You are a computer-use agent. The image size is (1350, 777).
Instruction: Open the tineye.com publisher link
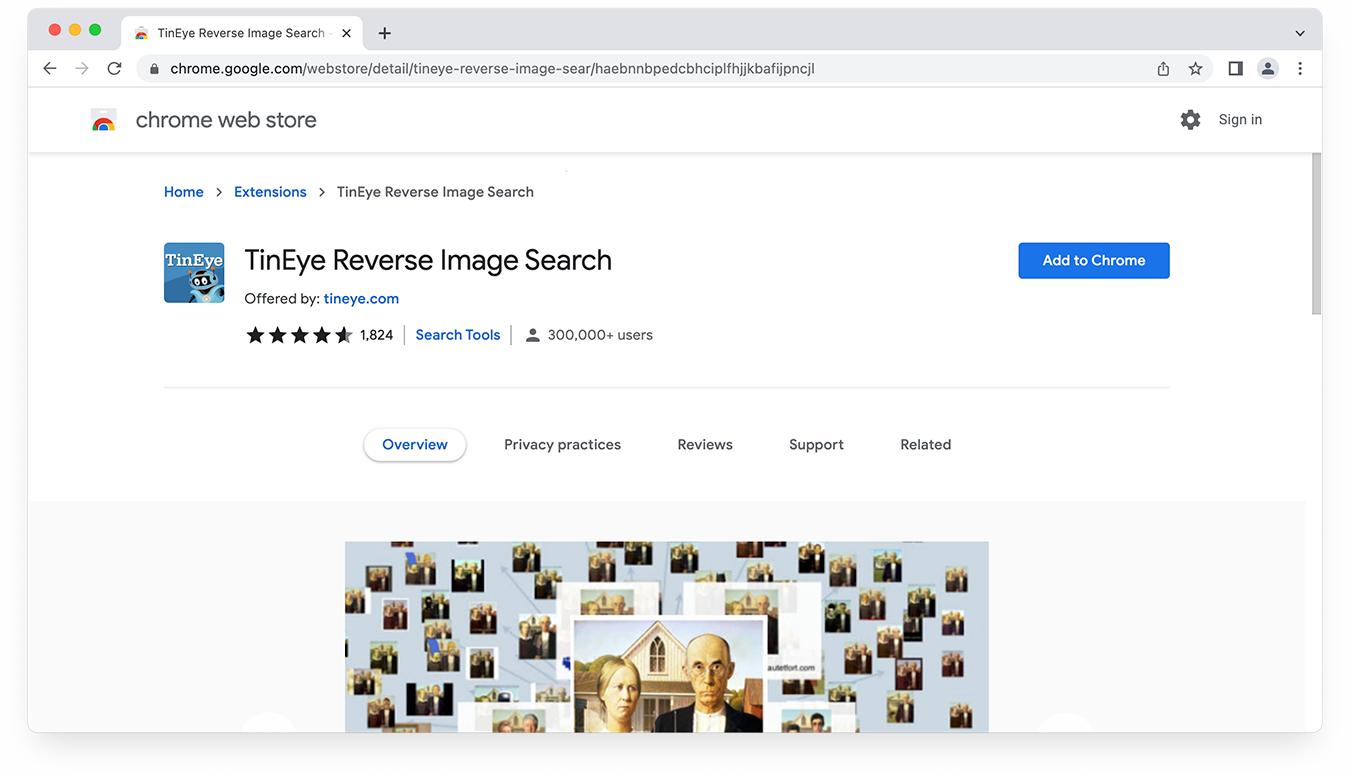coord(361,298)
